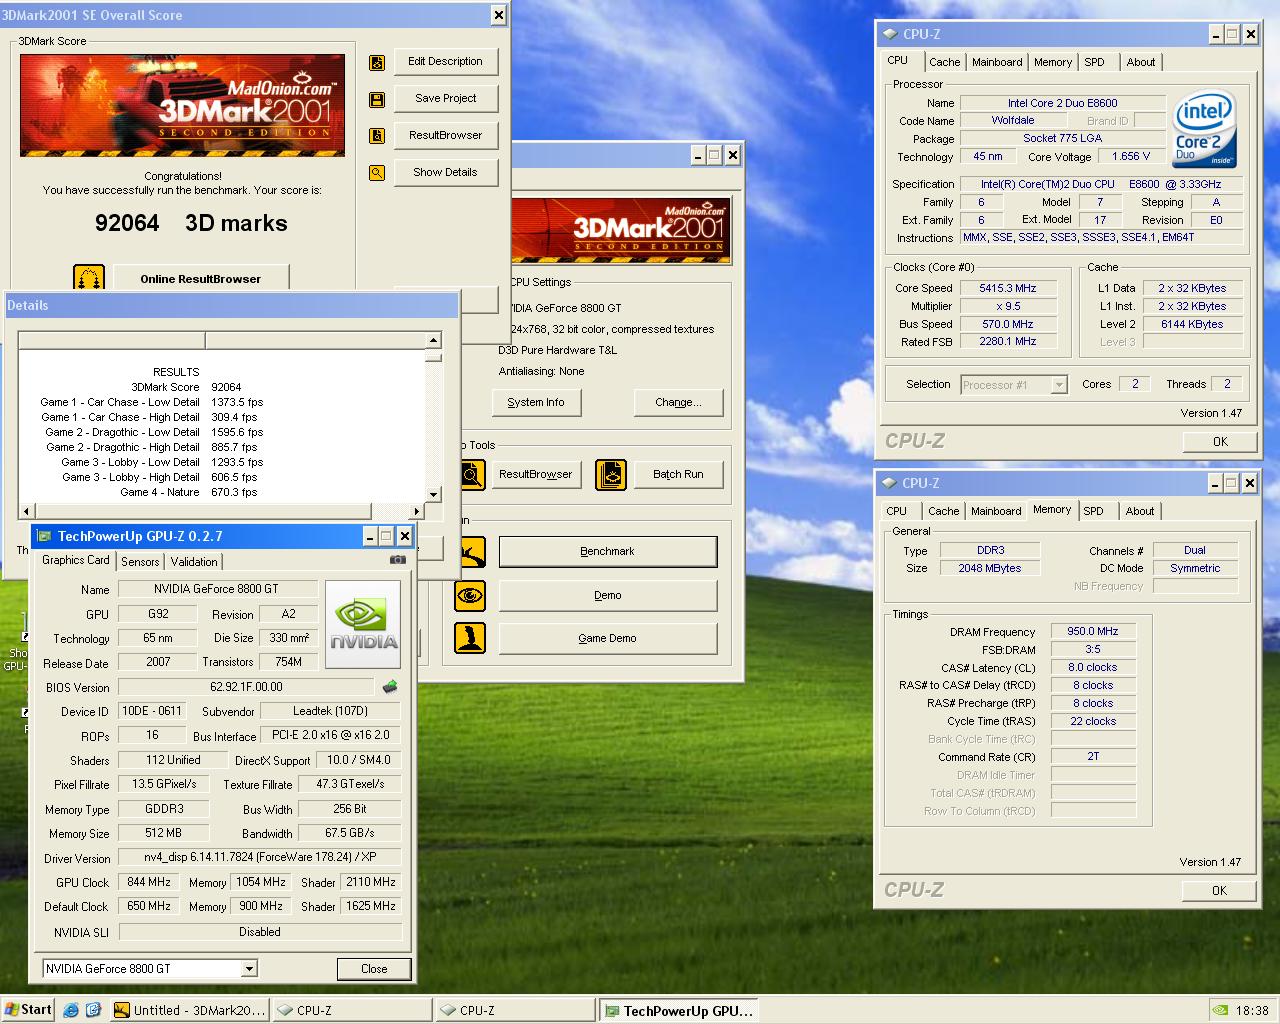Click the Untitled 3DMark2001 taskbar button
The height and width of the screenshot is (1024, 1280).
189,1011
